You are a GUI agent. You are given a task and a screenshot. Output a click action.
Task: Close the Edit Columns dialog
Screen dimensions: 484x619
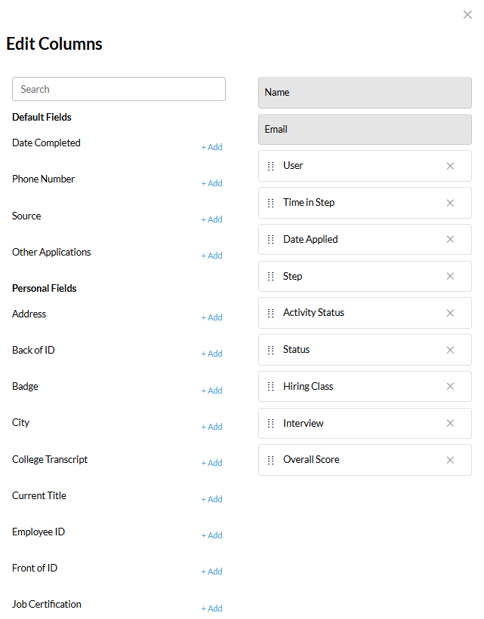coord(467,15)
